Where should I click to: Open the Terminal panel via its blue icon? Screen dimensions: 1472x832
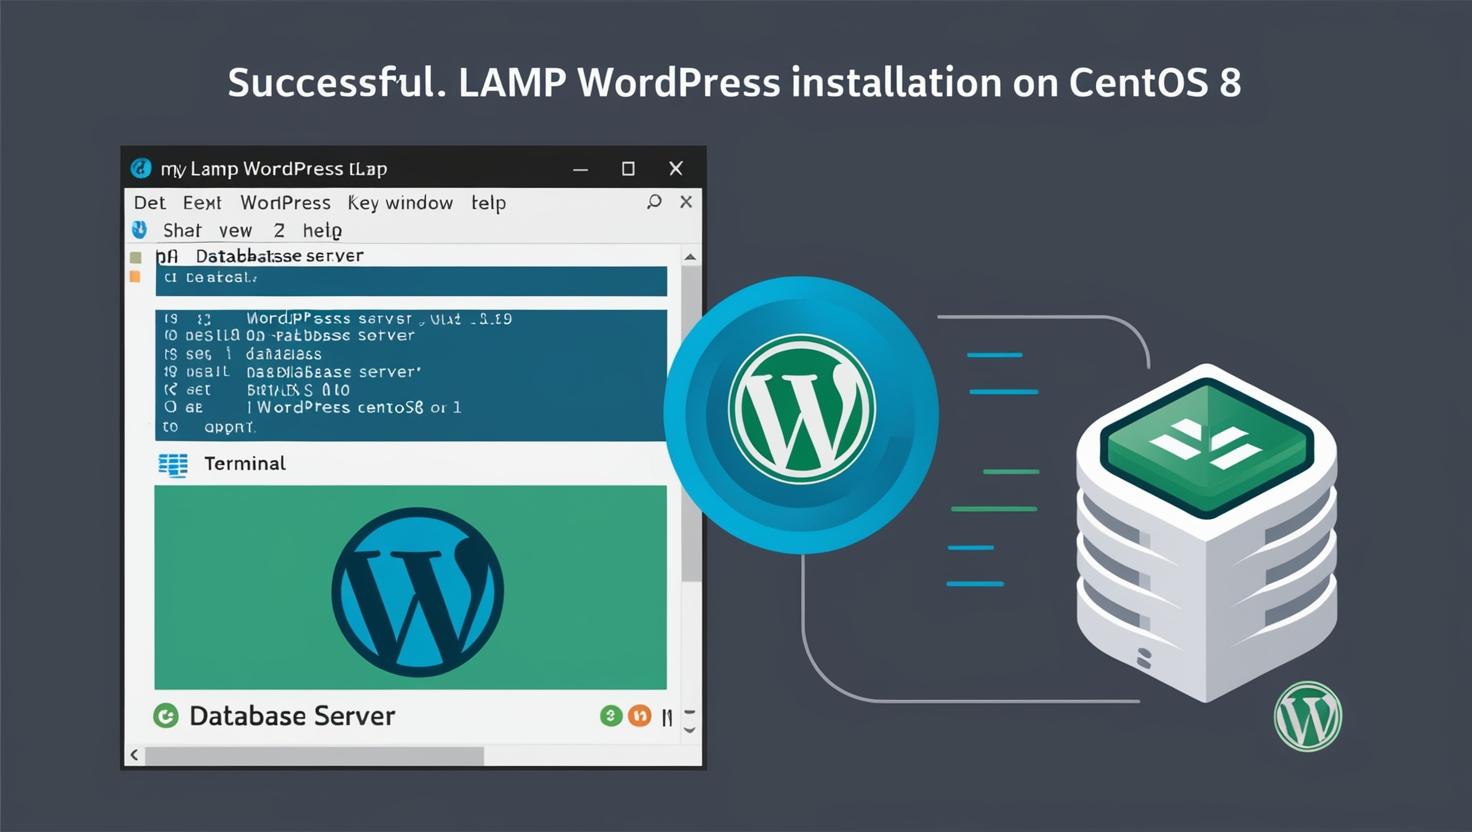[x=172, y=463]
